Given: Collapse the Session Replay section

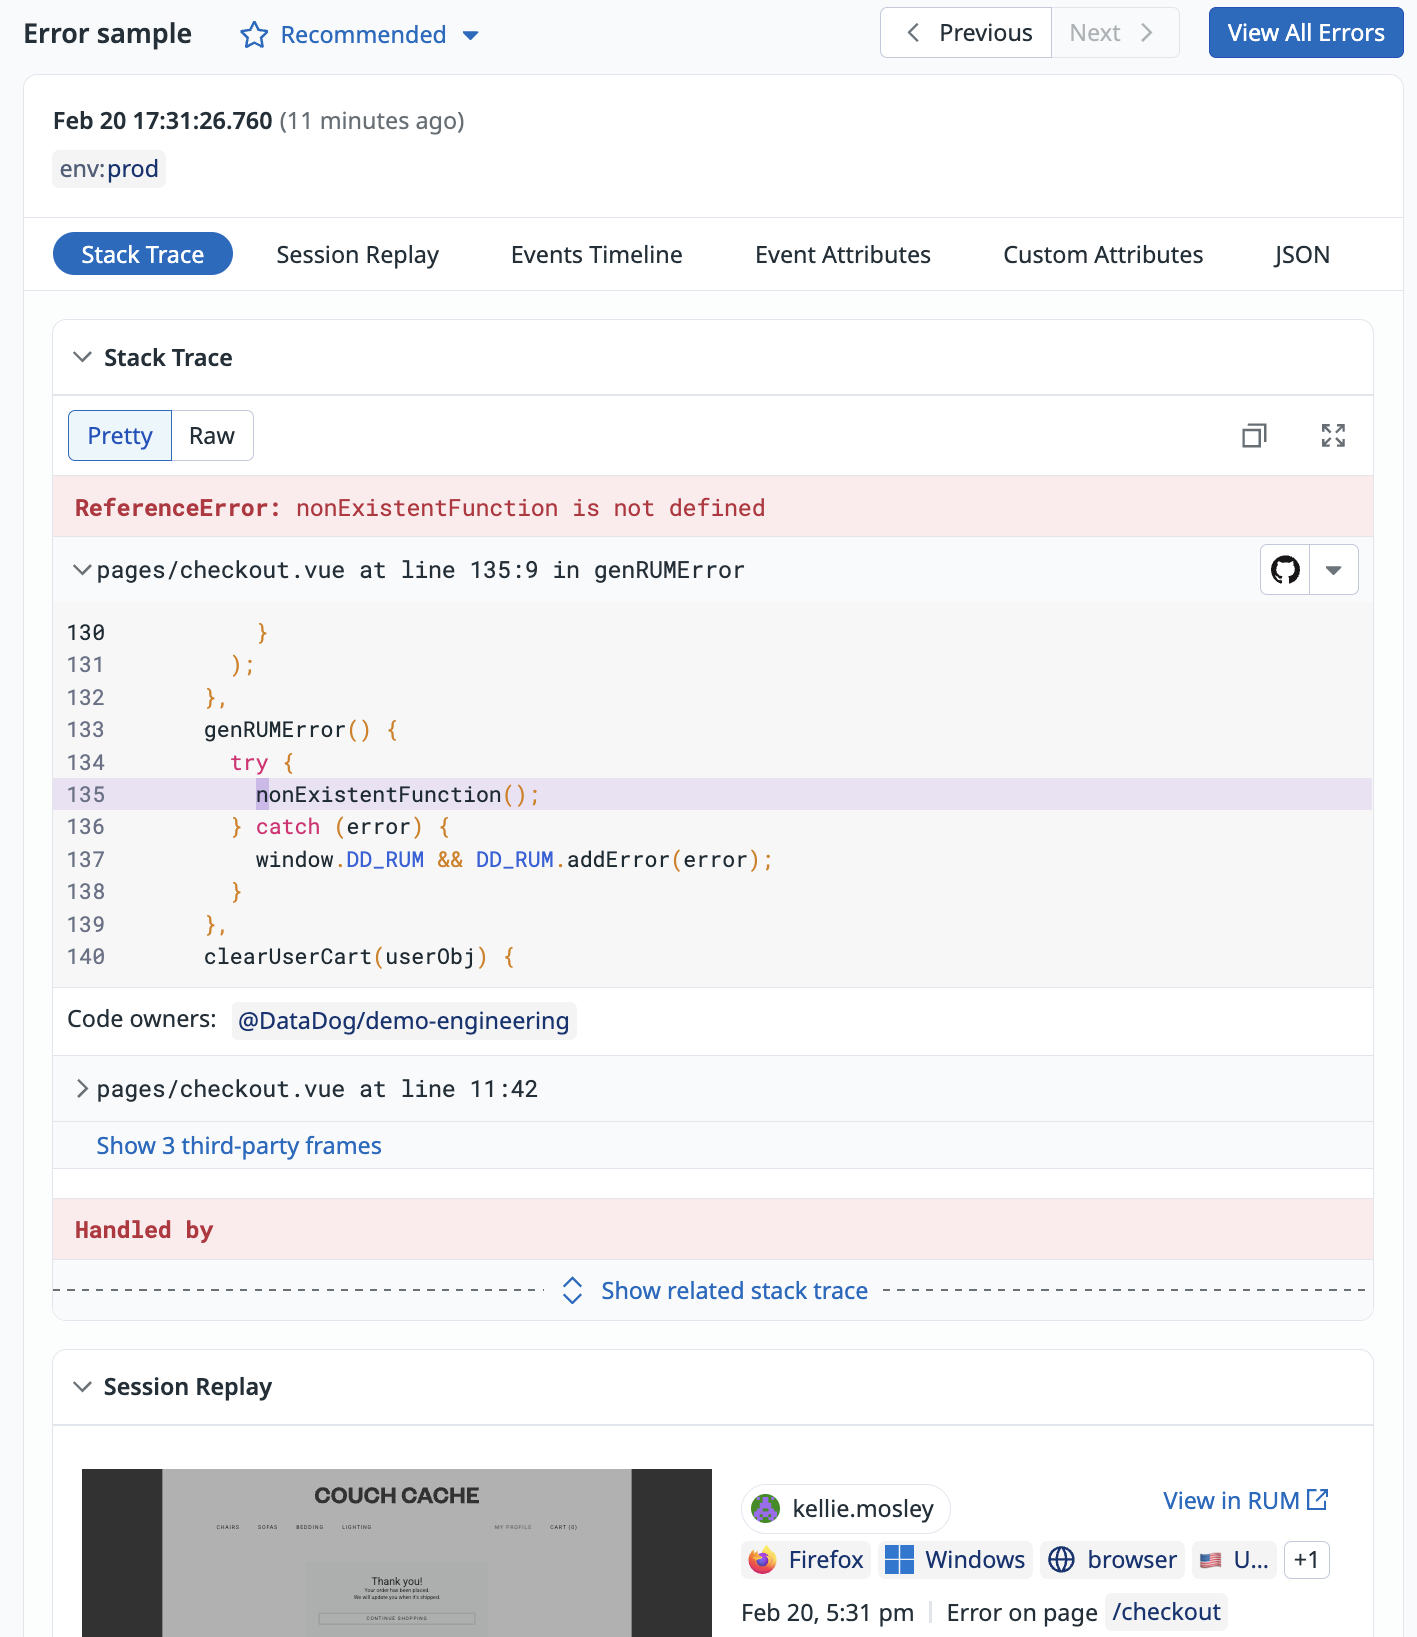Looking at the screenshot, I should click(x=83, y=1387).
